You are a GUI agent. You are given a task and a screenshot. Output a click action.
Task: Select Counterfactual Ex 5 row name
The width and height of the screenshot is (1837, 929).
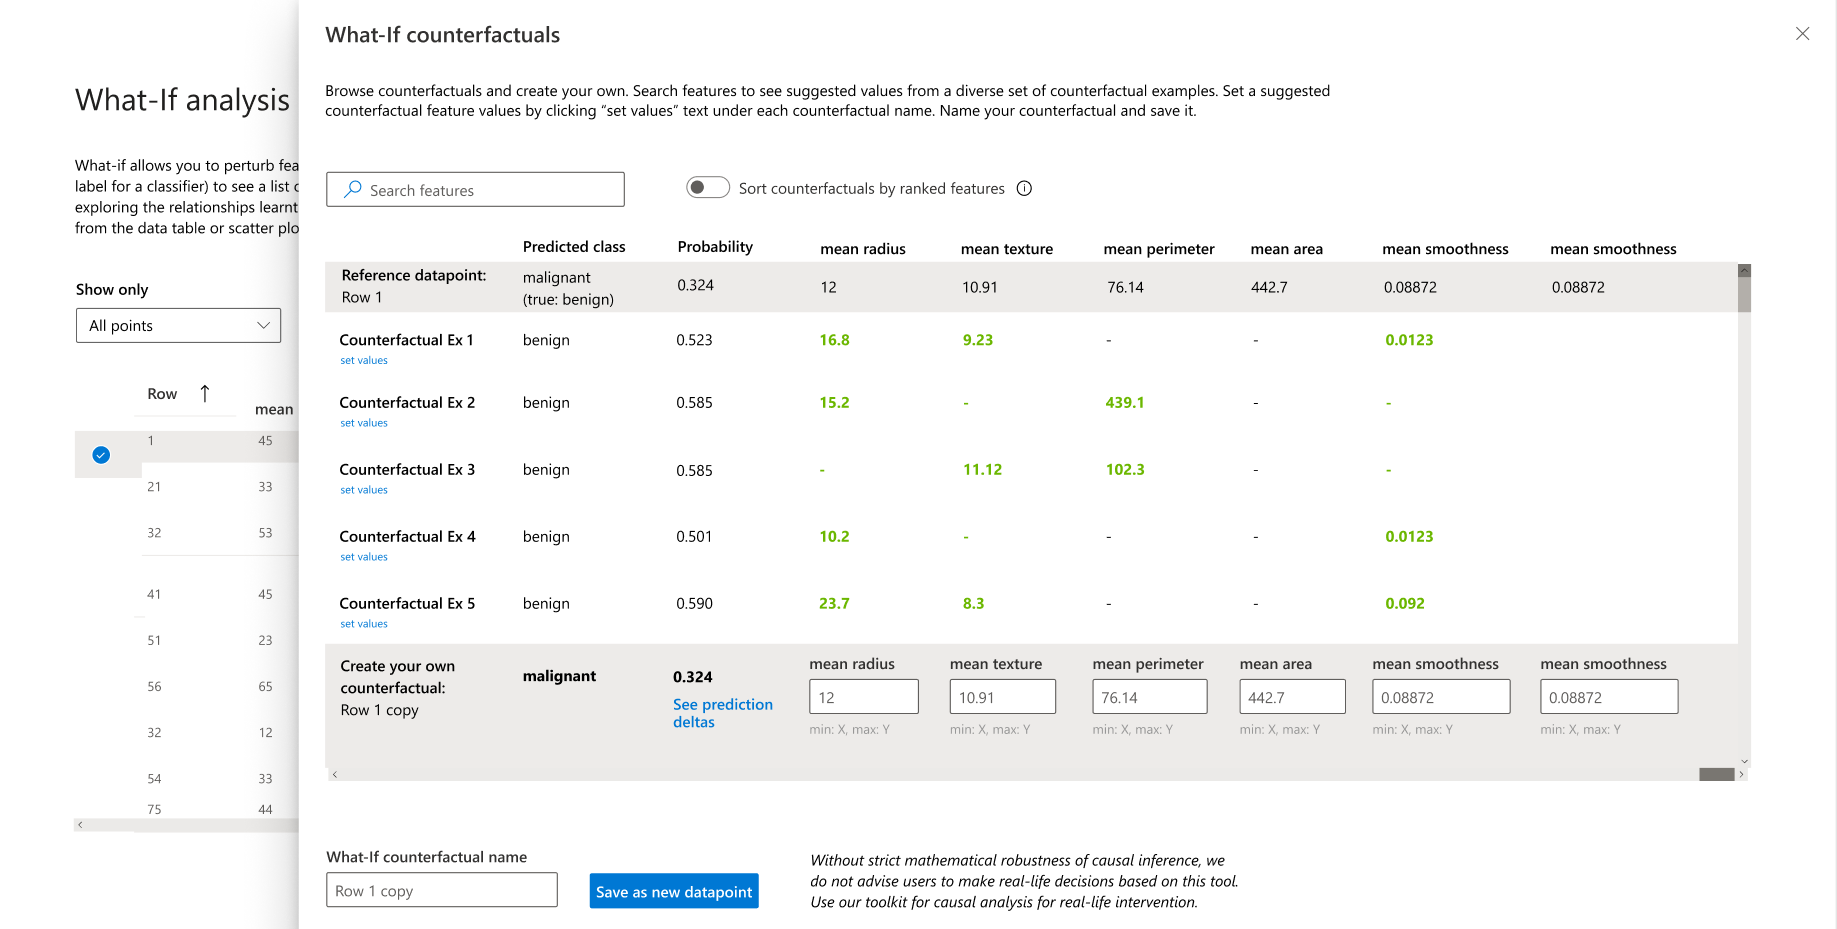click(407, 603)
